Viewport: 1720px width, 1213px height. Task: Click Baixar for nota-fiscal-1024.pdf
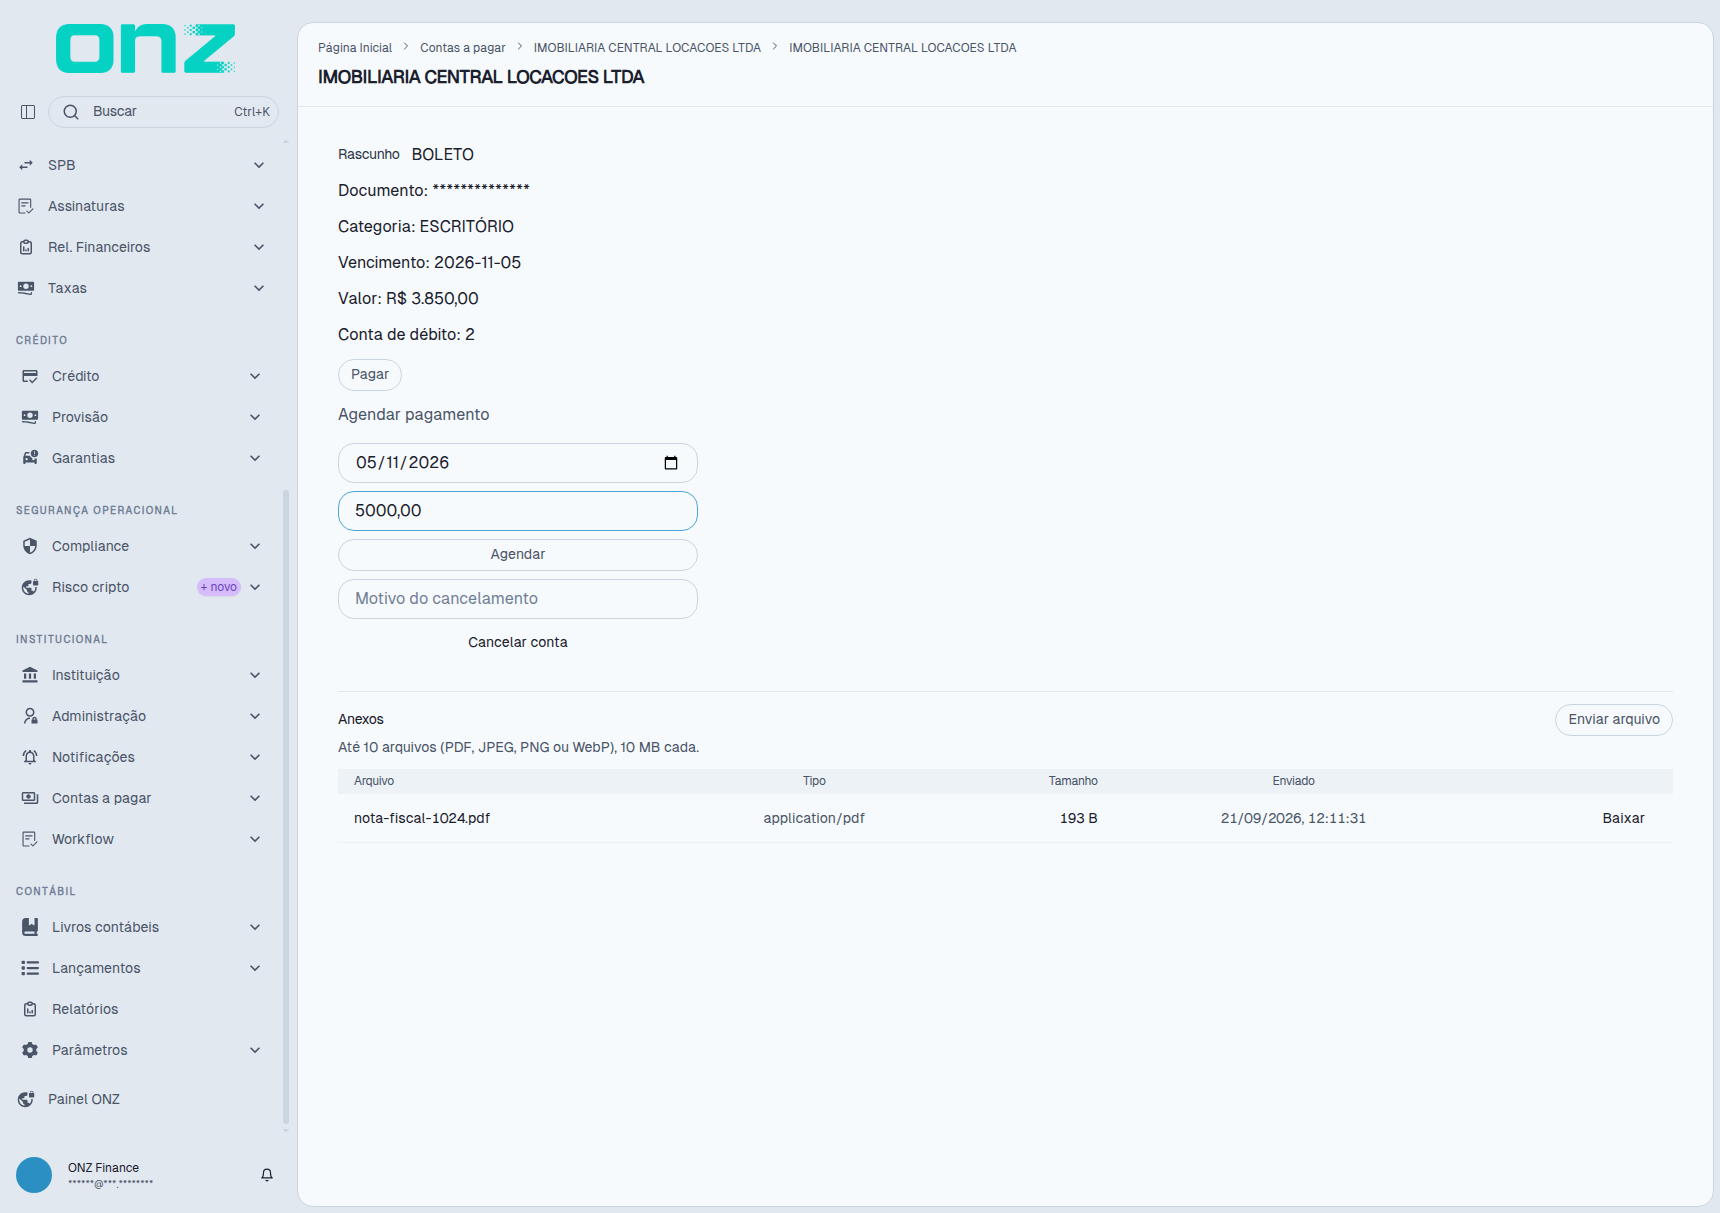1623,818
